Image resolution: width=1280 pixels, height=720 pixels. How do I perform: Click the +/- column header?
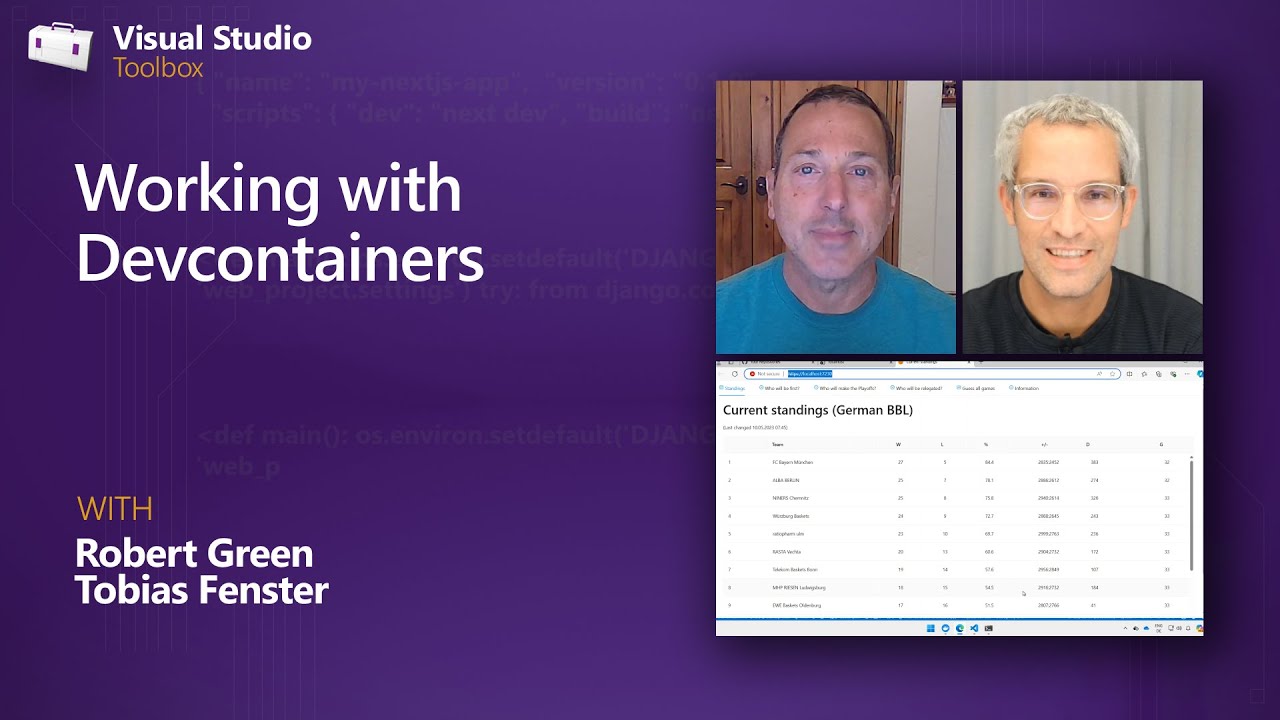1044,444
